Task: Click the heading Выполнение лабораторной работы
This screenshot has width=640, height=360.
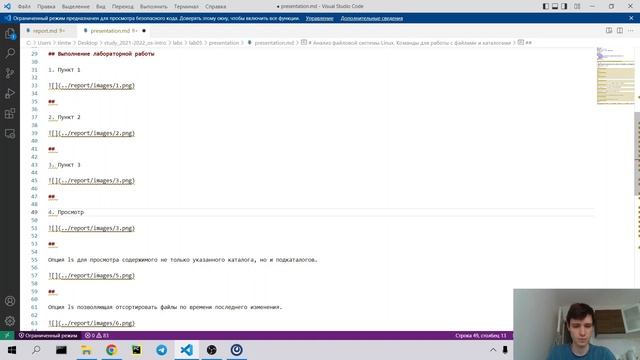Action: click(101, 54)
